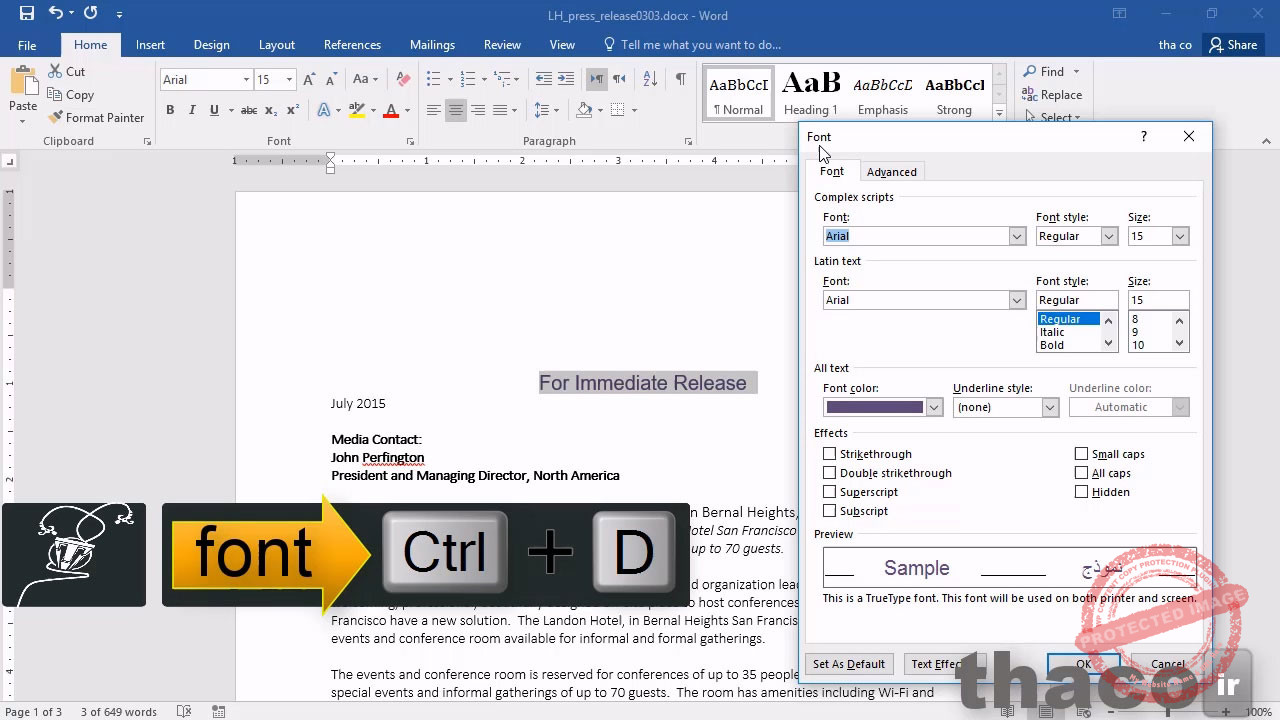
Task: Click the Clear All Formatting icon
Action: 403,79
